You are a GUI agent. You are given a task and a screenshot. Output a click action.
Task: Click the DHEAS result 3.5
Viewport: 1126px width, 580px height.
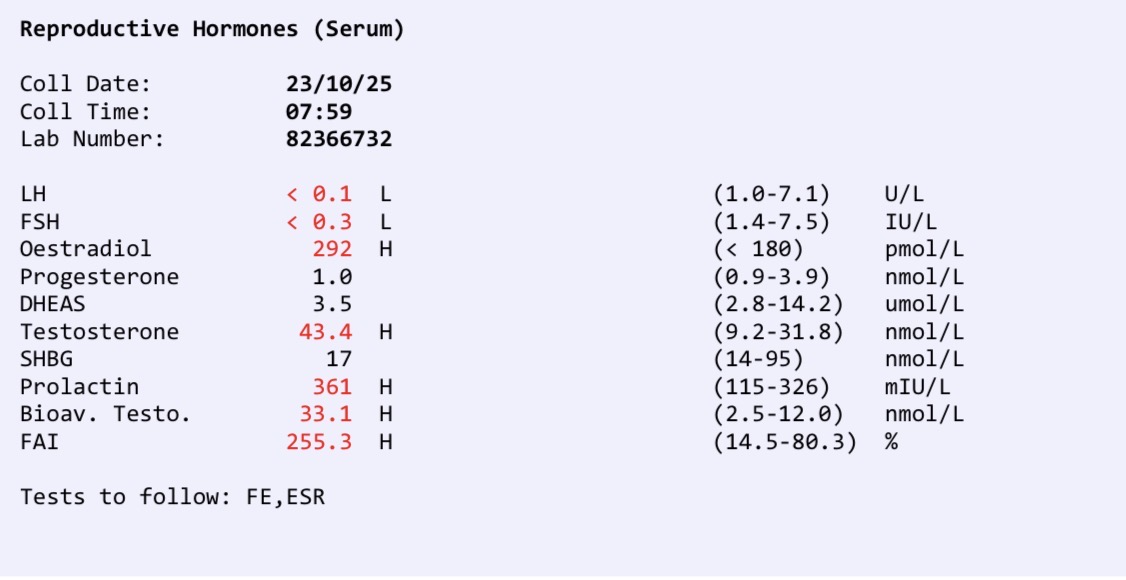(x=332, y=304)
